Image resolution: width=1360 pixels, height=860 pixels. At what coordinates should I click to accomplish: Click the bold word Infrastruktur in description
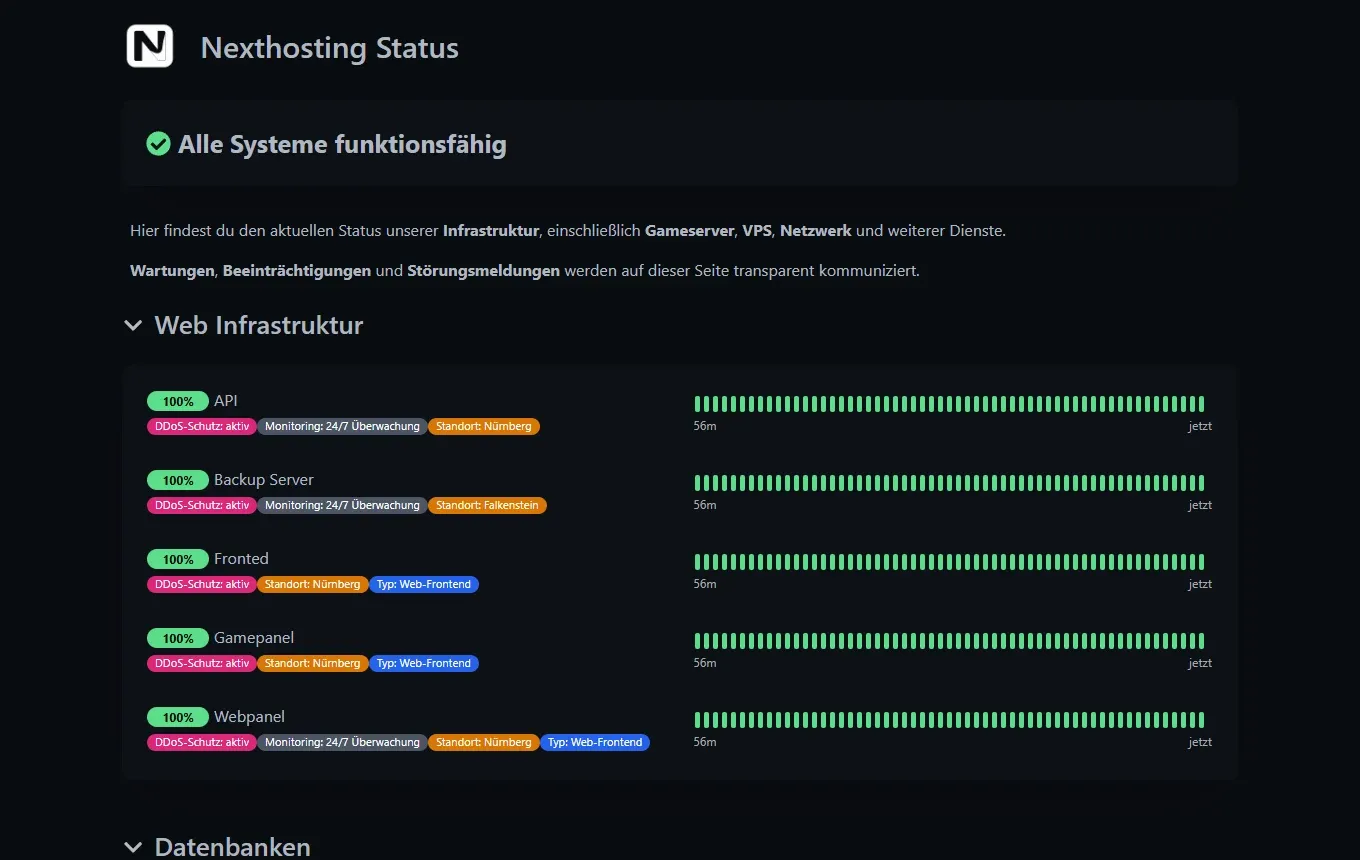click(491, 231)
